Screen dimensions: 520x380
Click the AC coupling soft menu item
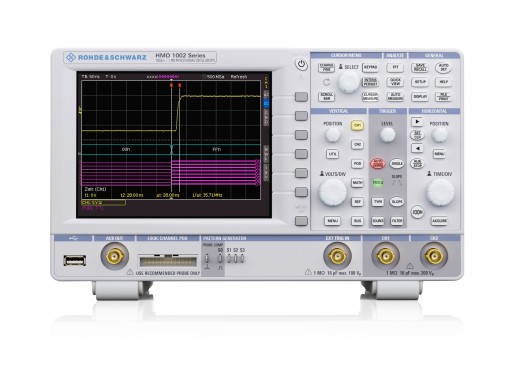point(266,95)
